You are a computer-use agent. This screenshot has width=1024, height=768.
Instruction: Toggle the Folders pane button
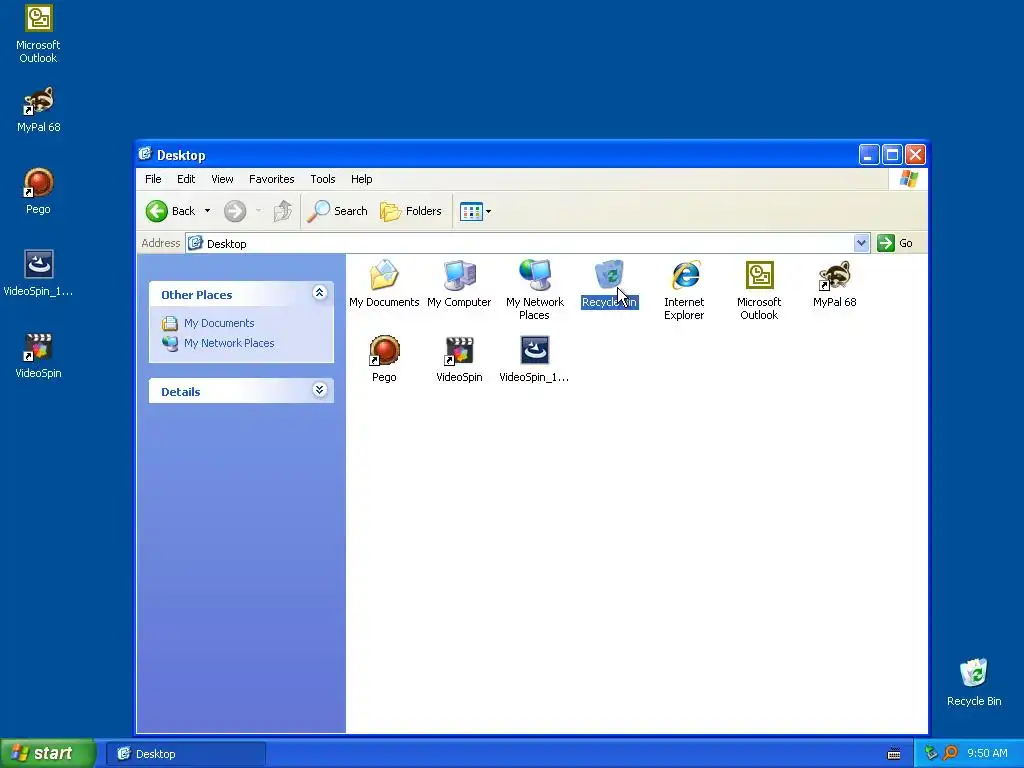pyautogui.click(x=411, y=211)
